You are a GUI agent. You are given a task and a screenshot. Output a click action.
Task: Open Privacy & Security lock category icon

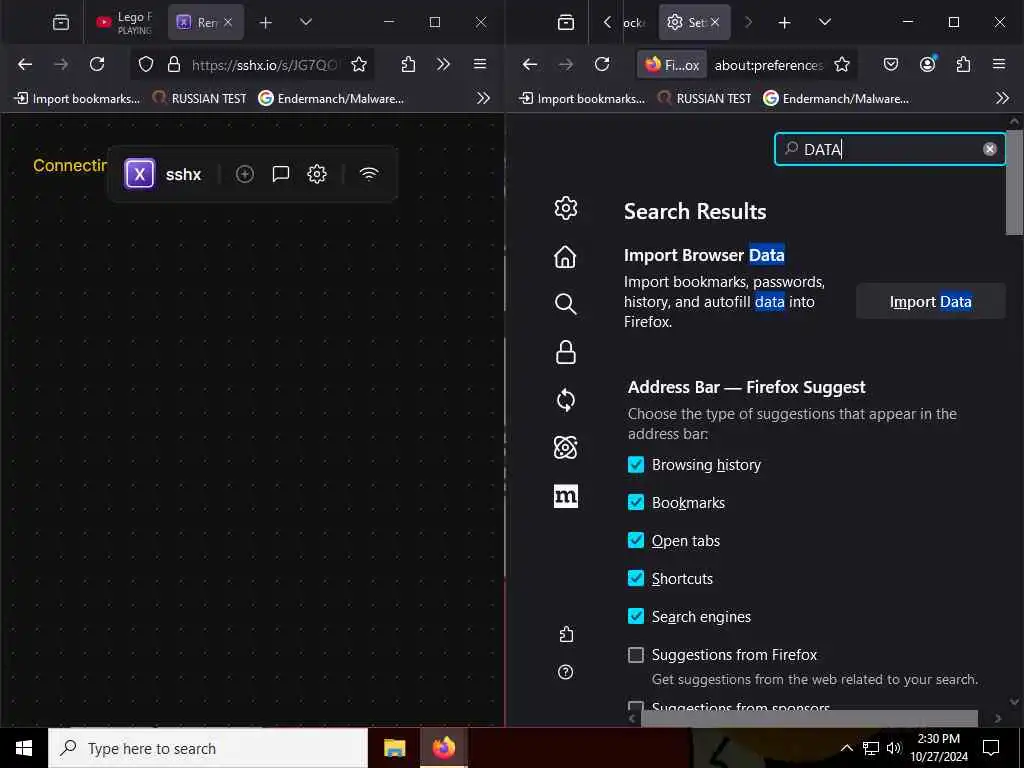[x=566, y=352]
